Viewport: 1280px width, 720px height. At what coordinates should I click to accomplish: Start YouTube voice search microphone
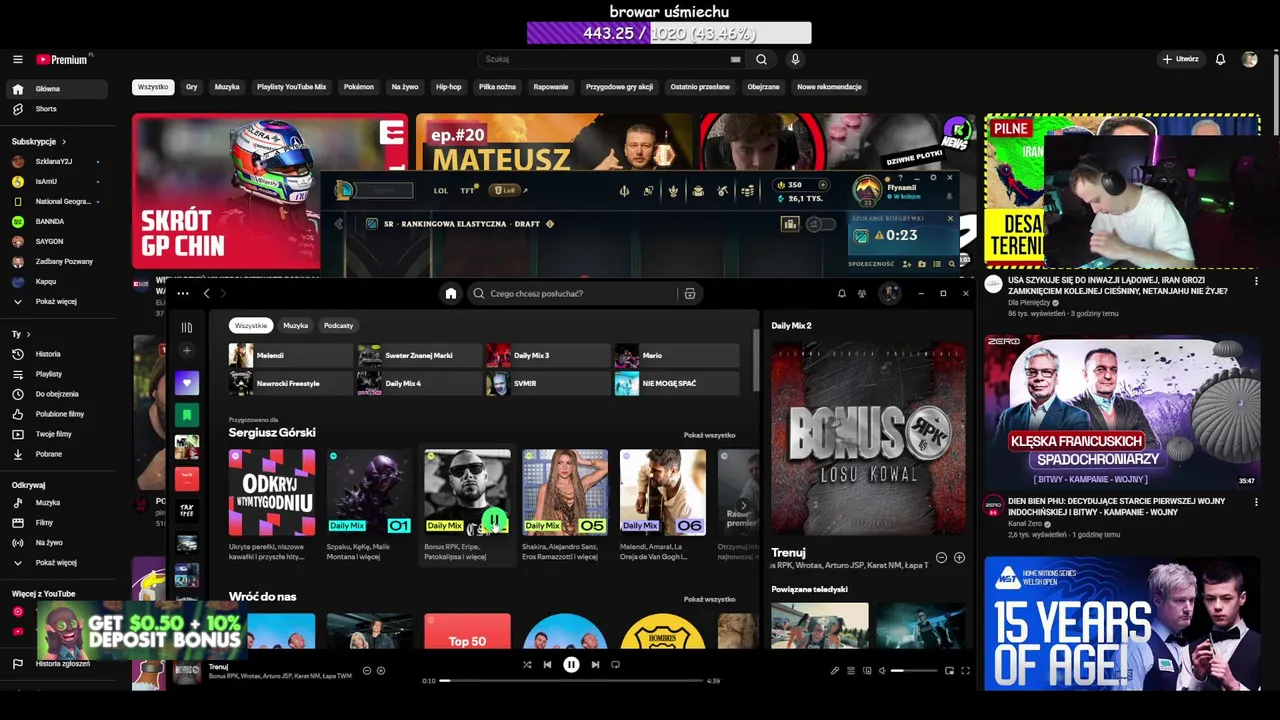[795, 60]
